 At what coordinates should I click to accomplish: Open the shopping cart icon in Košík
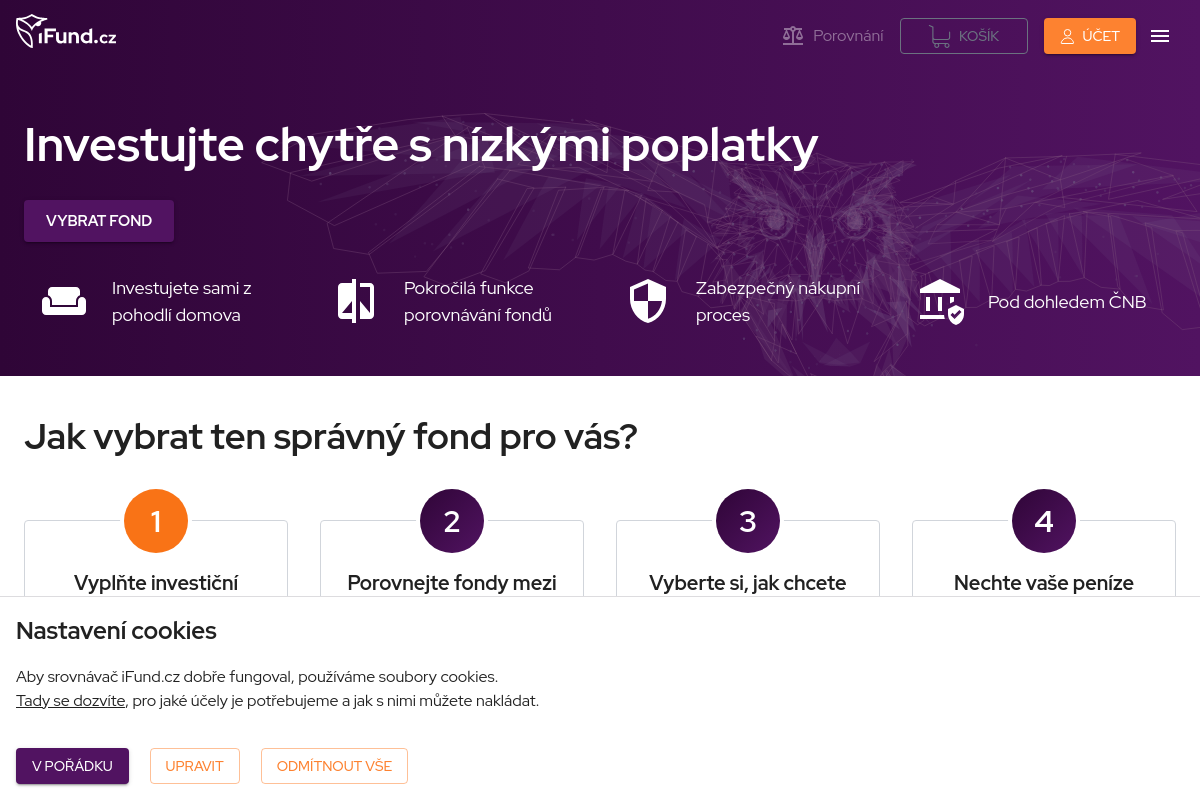point(938,35)
